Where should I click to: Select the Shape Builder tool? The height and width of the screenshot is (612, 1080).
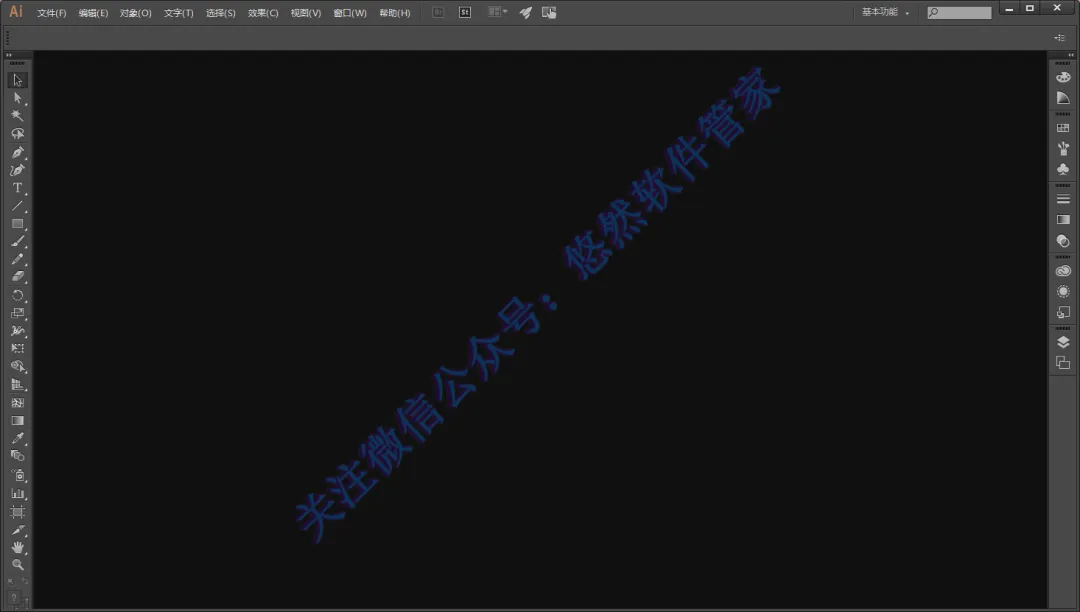[x=17, y=367]
